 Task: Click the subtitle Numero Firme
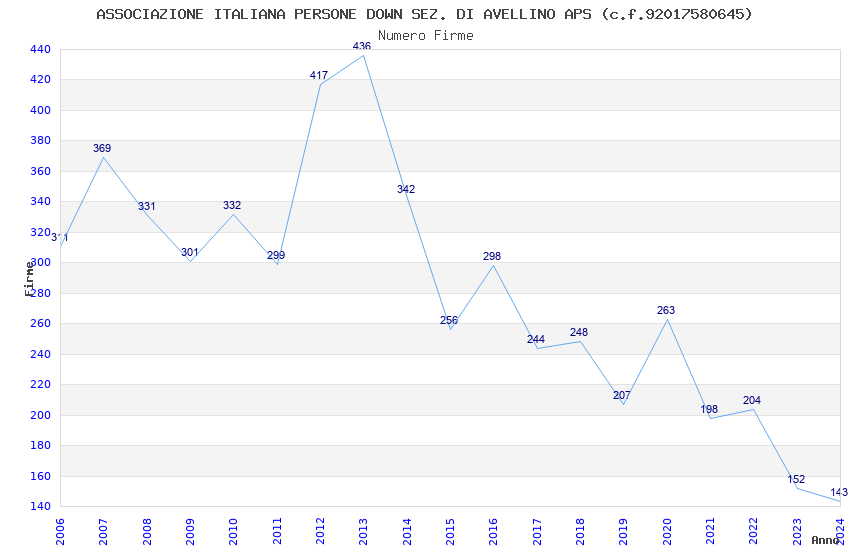[x=426, y=35]
